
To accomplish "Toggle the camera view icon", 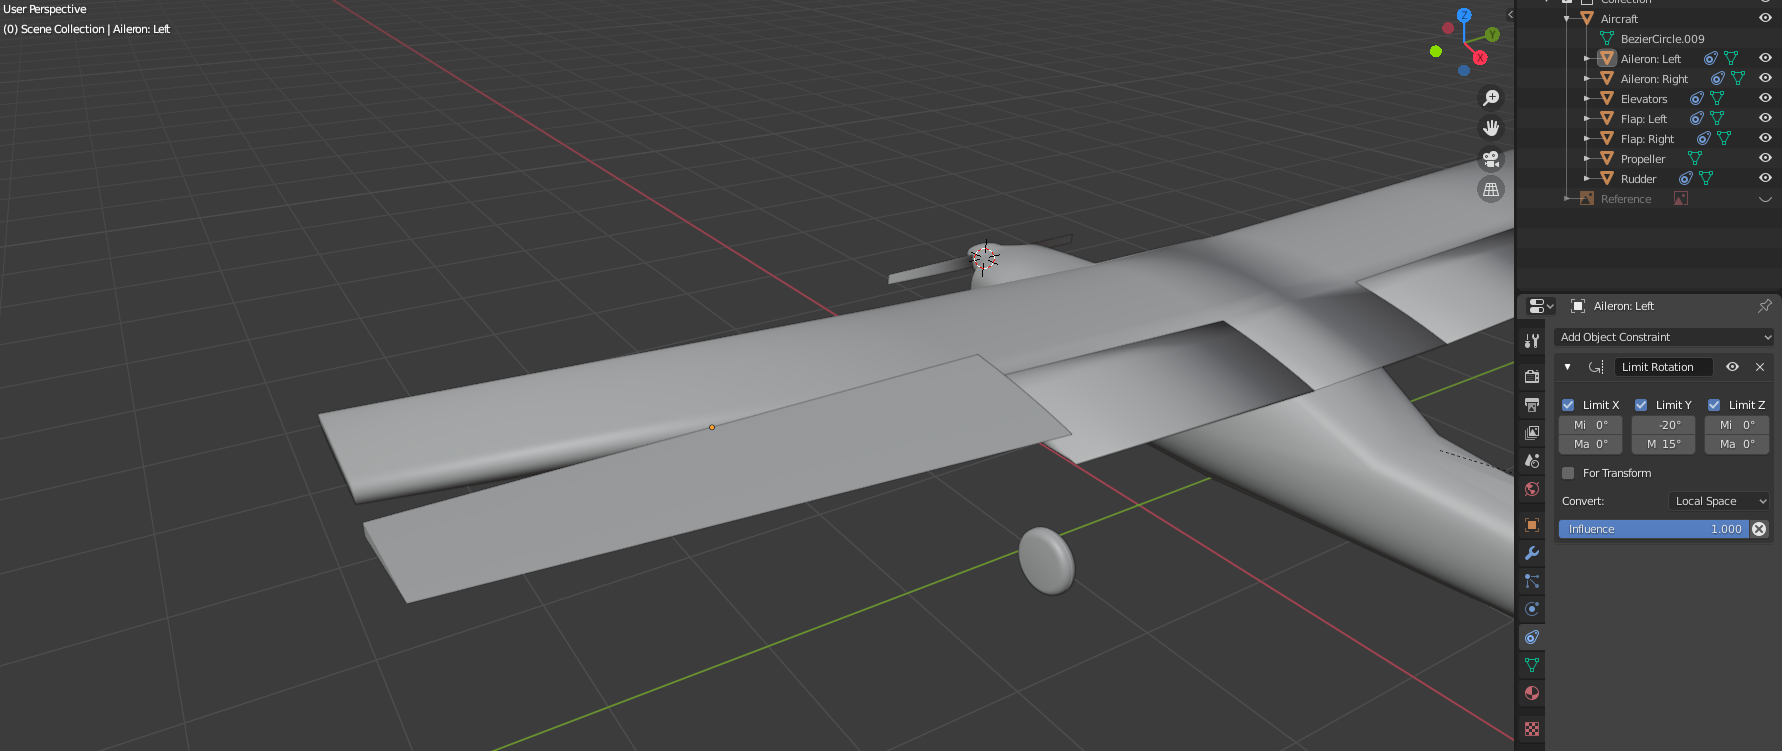I will 1491,159.
